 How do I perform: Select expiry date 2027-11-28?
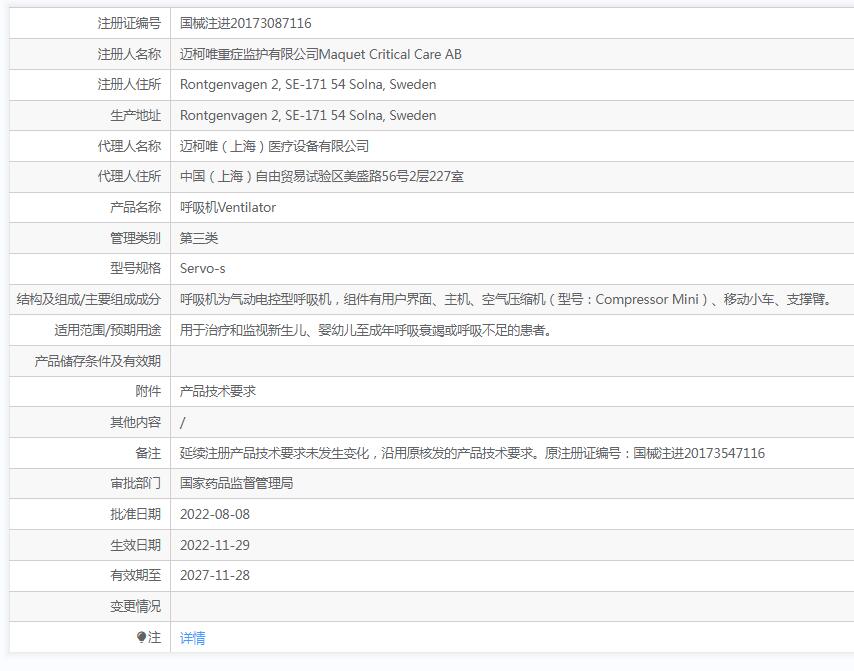tap(215, 575)
